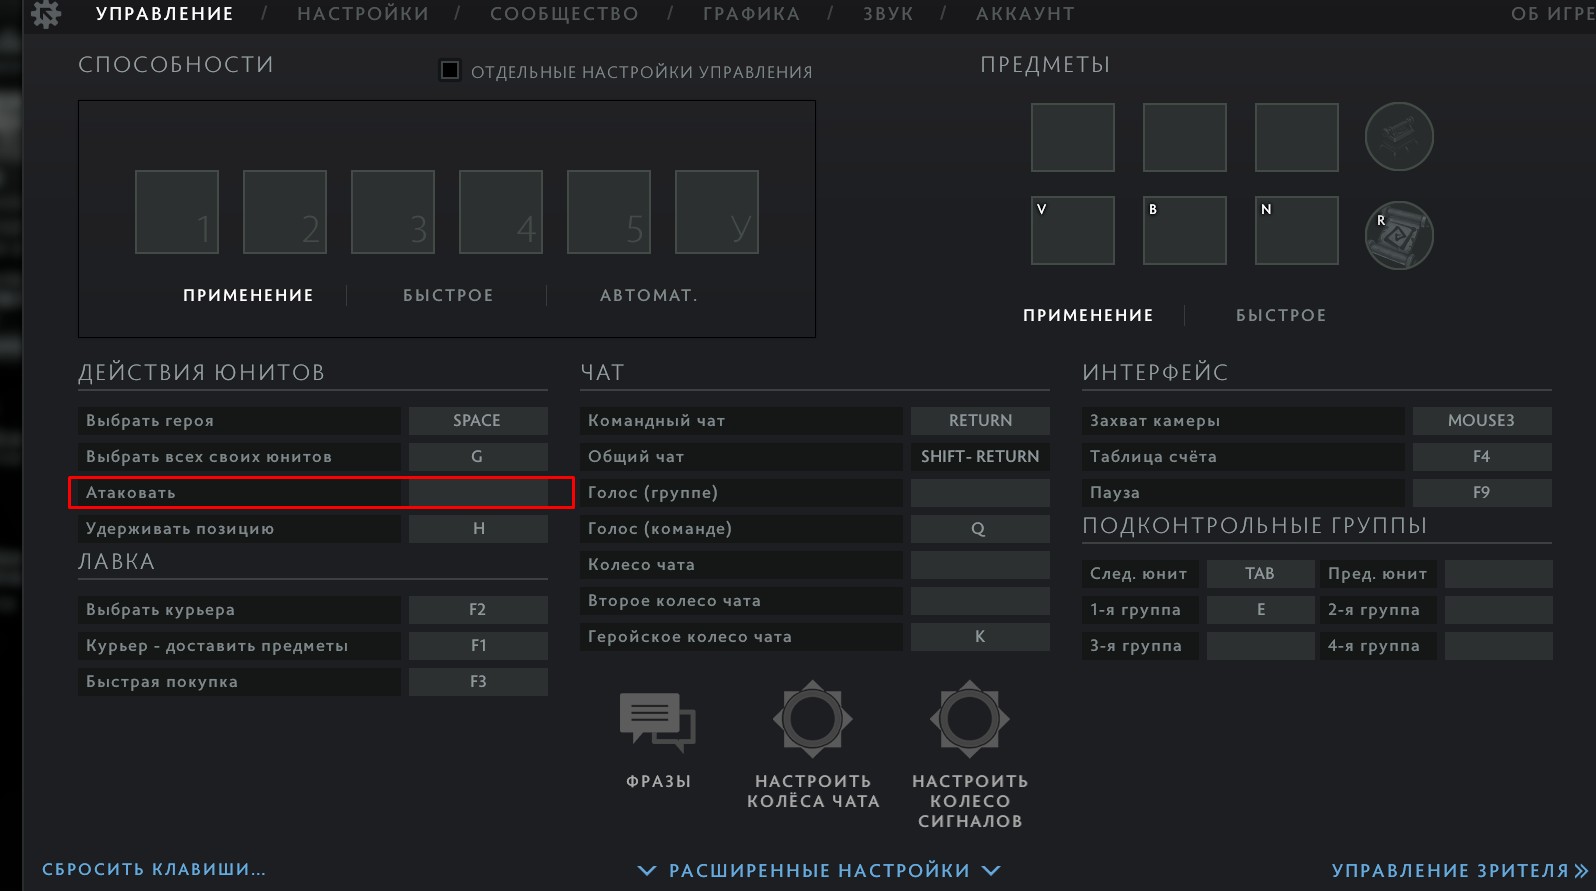Screen dimensions: 1596x891
Task: Click the H binding for Удерживать позицию
Action: pos(478,528)
